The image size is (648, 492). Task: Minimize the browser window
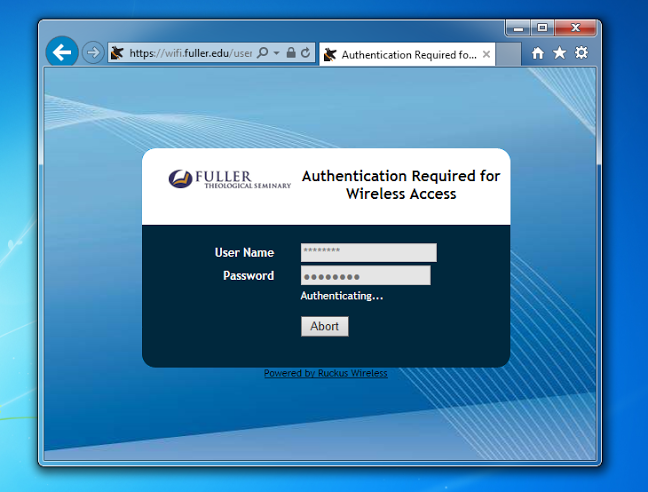pos(518,28)
